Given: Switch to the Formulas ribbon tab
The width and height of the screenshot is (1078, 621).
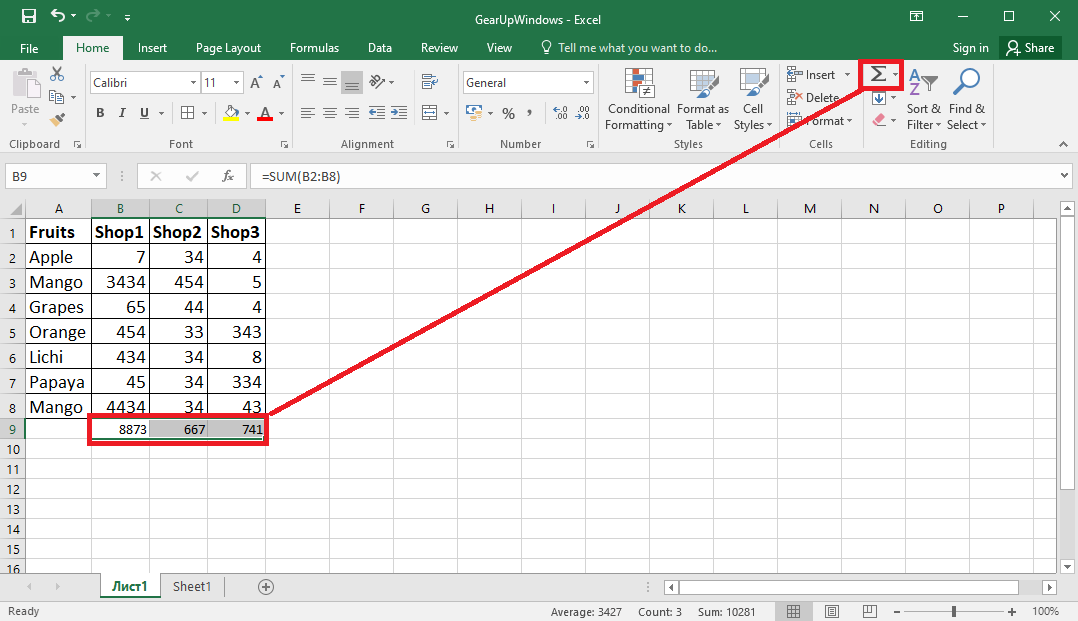Looking at the screenshot, I should [x=314, y=47].
